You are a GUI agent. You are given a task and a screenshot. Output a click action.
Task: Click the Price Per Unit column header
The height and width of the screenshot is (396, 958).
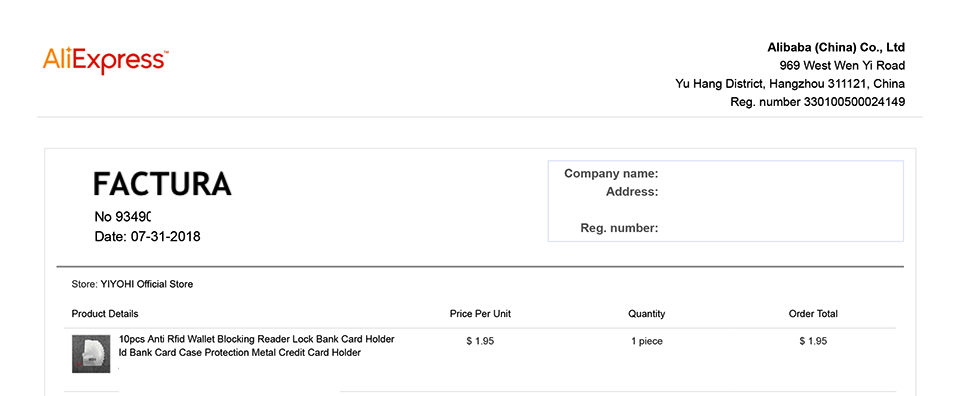tap(480, 314)
